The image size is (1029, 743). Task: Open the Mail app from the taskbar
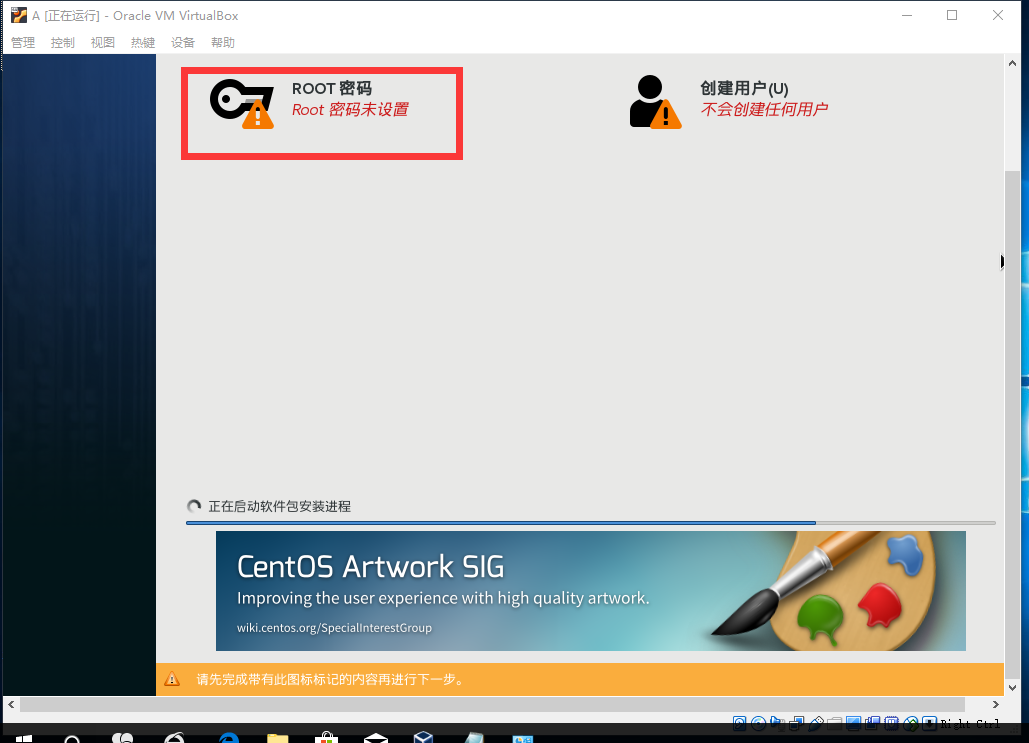coord(375,738)
